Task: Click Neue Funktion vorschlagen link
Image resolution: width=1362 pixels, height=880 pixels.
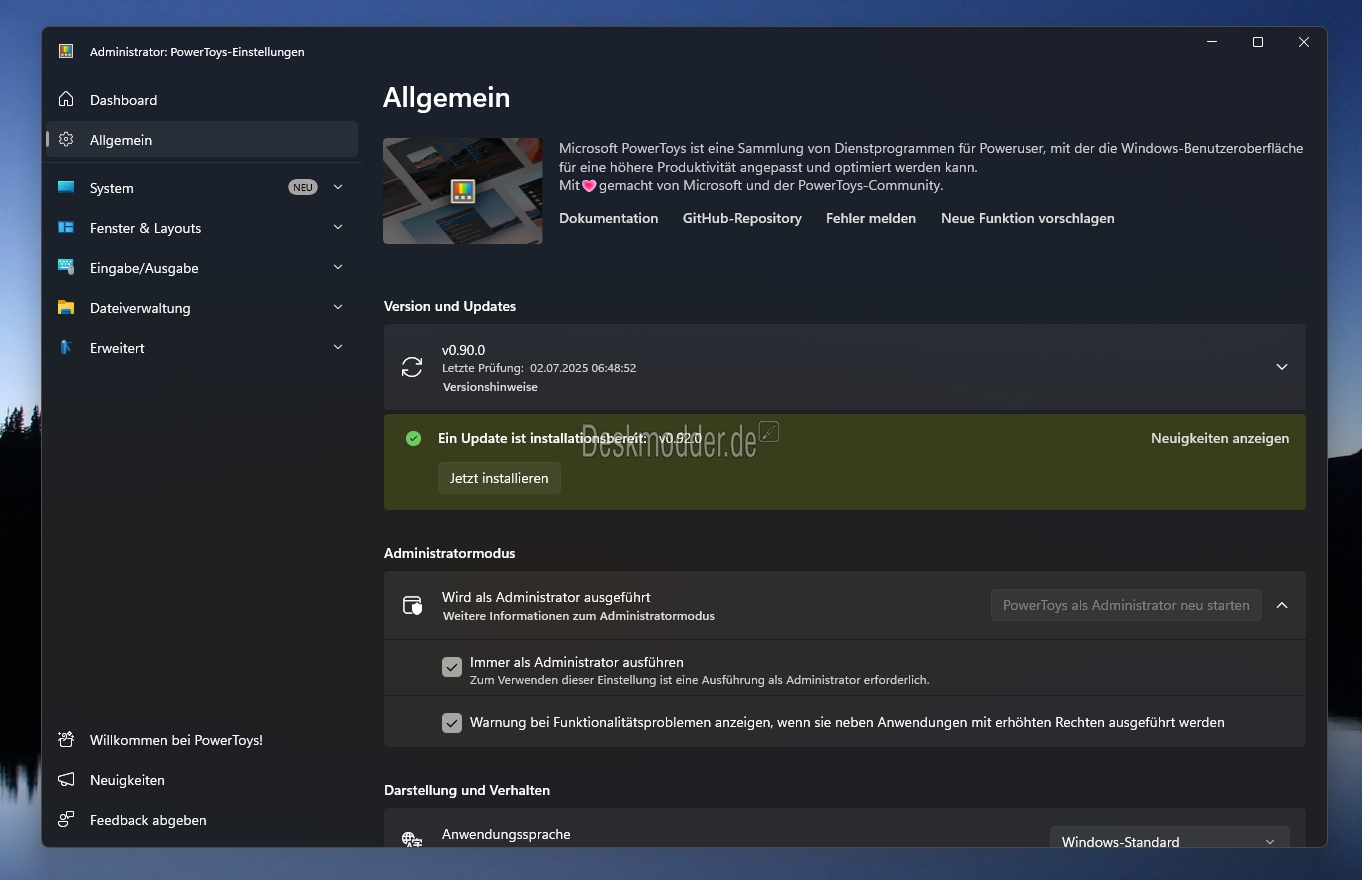Action: pos(1028,218)
